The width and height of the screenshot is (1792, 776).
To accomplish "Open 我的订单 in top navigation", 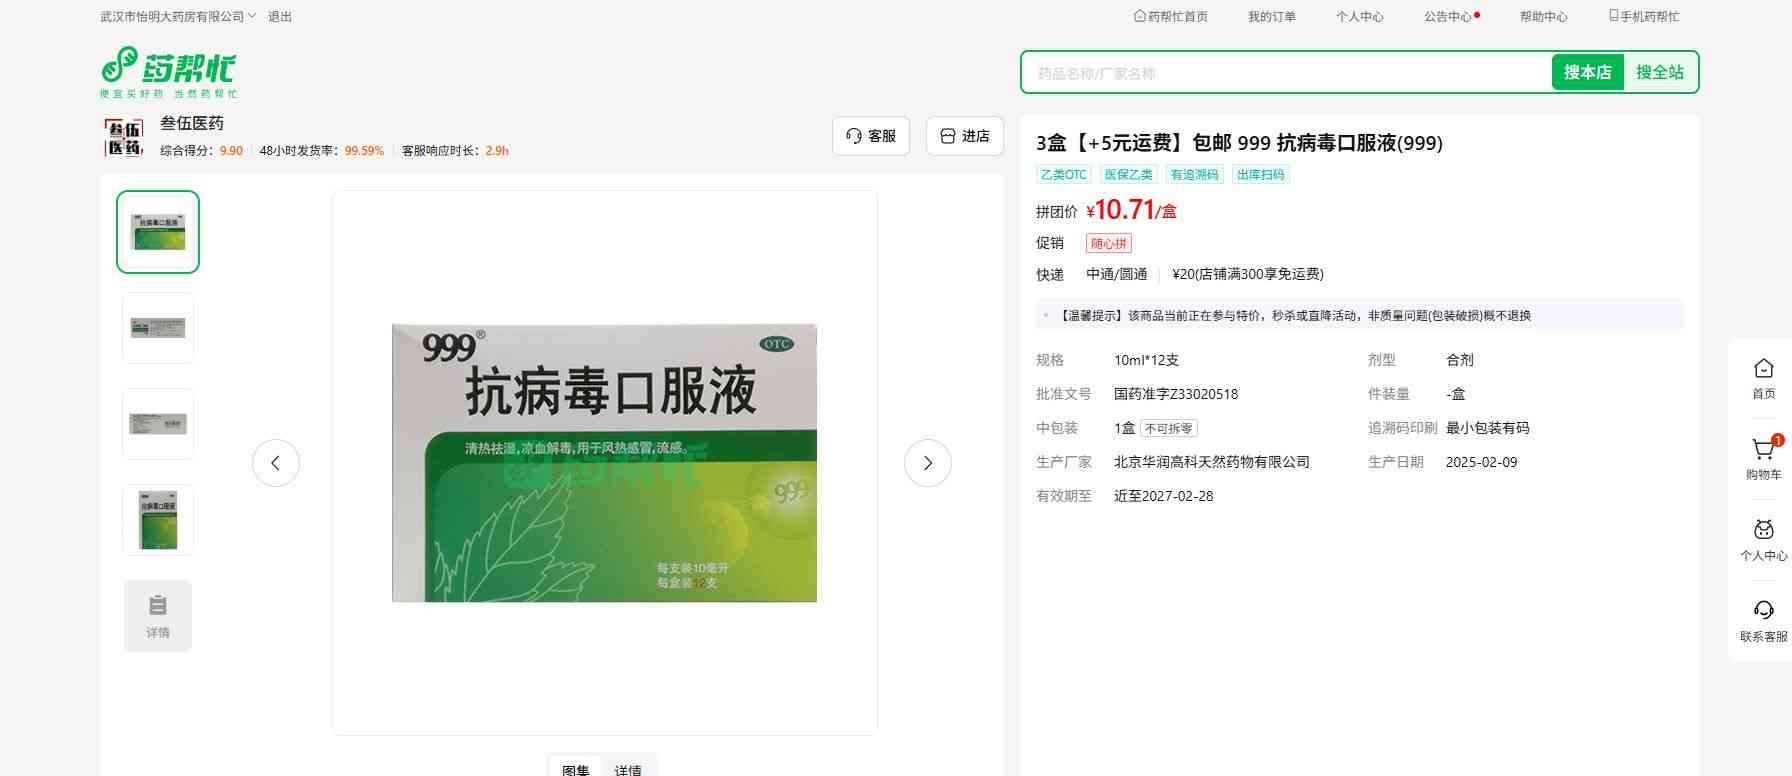I will [1271, 17].
